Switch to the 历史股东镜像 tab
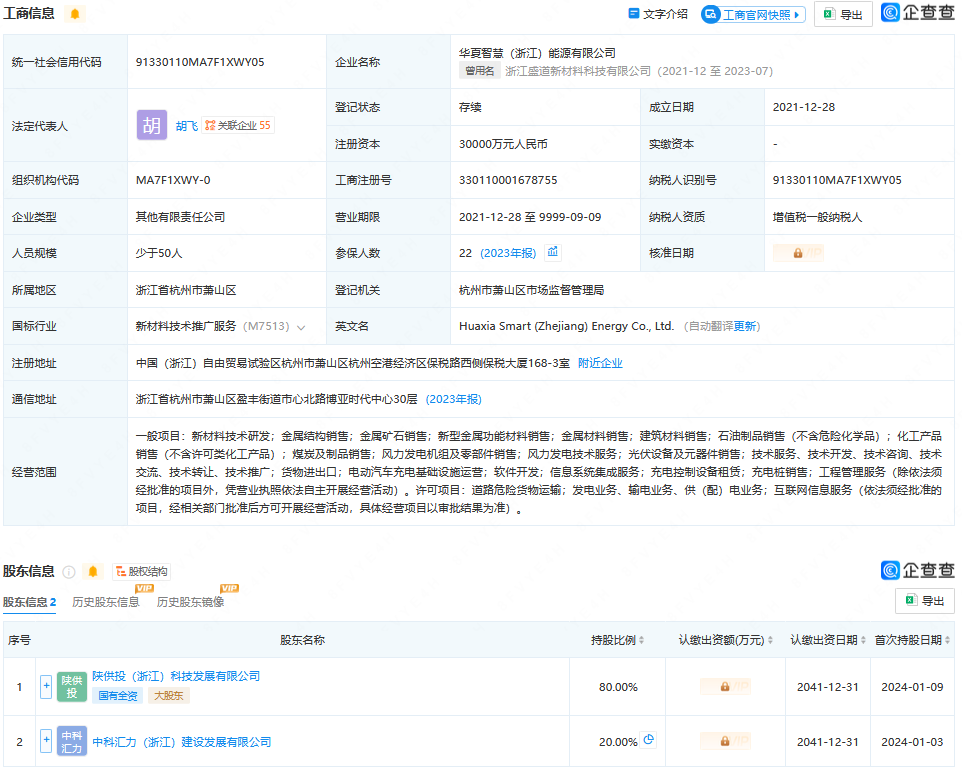The image size is (962, 773). point(191,602)
